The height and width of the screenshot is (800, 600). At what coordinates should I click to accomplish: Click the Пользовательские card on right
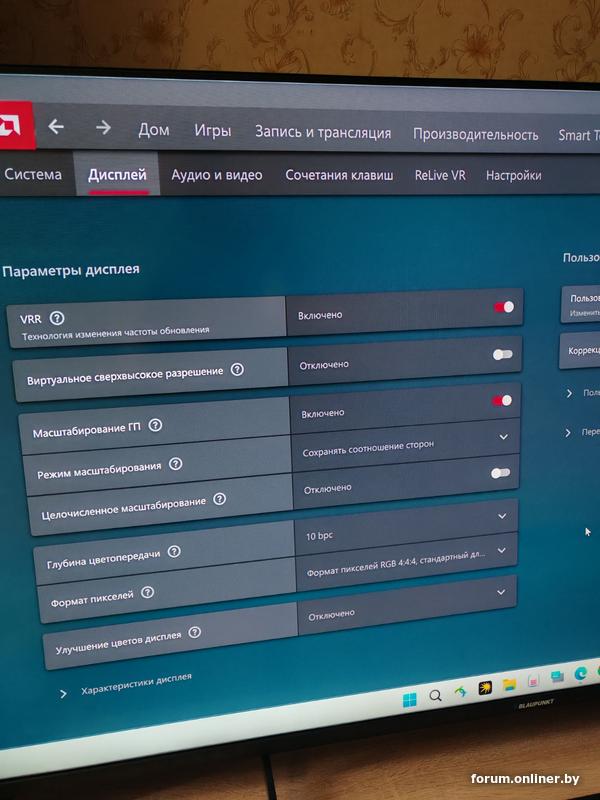tap(581, 305)
